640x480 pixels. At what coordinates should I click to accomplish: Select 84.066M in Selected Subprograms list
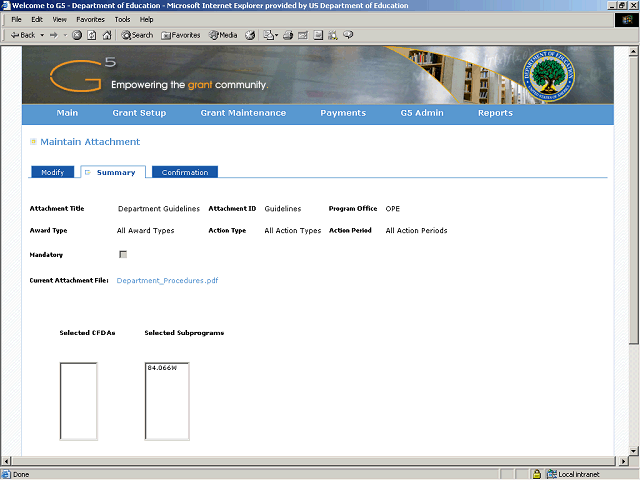pos(162,368)
